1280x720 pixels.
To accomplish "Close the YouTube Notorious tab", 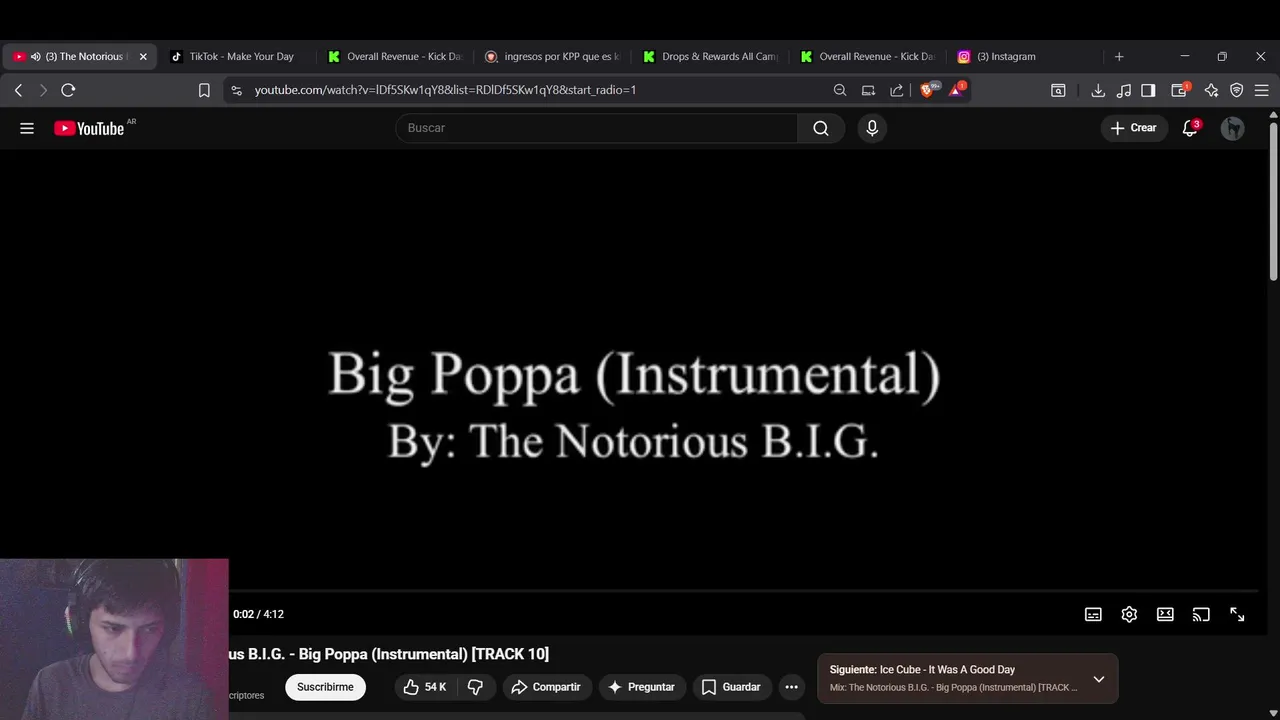I will 143,57.
